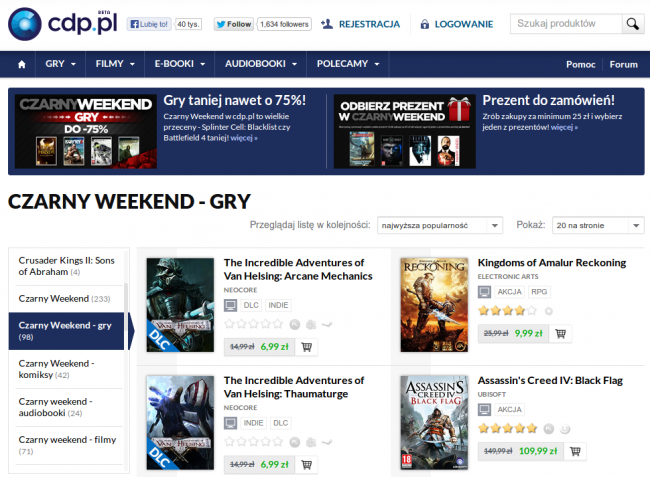Open the Pomoc link

click(x=580, y=65)
